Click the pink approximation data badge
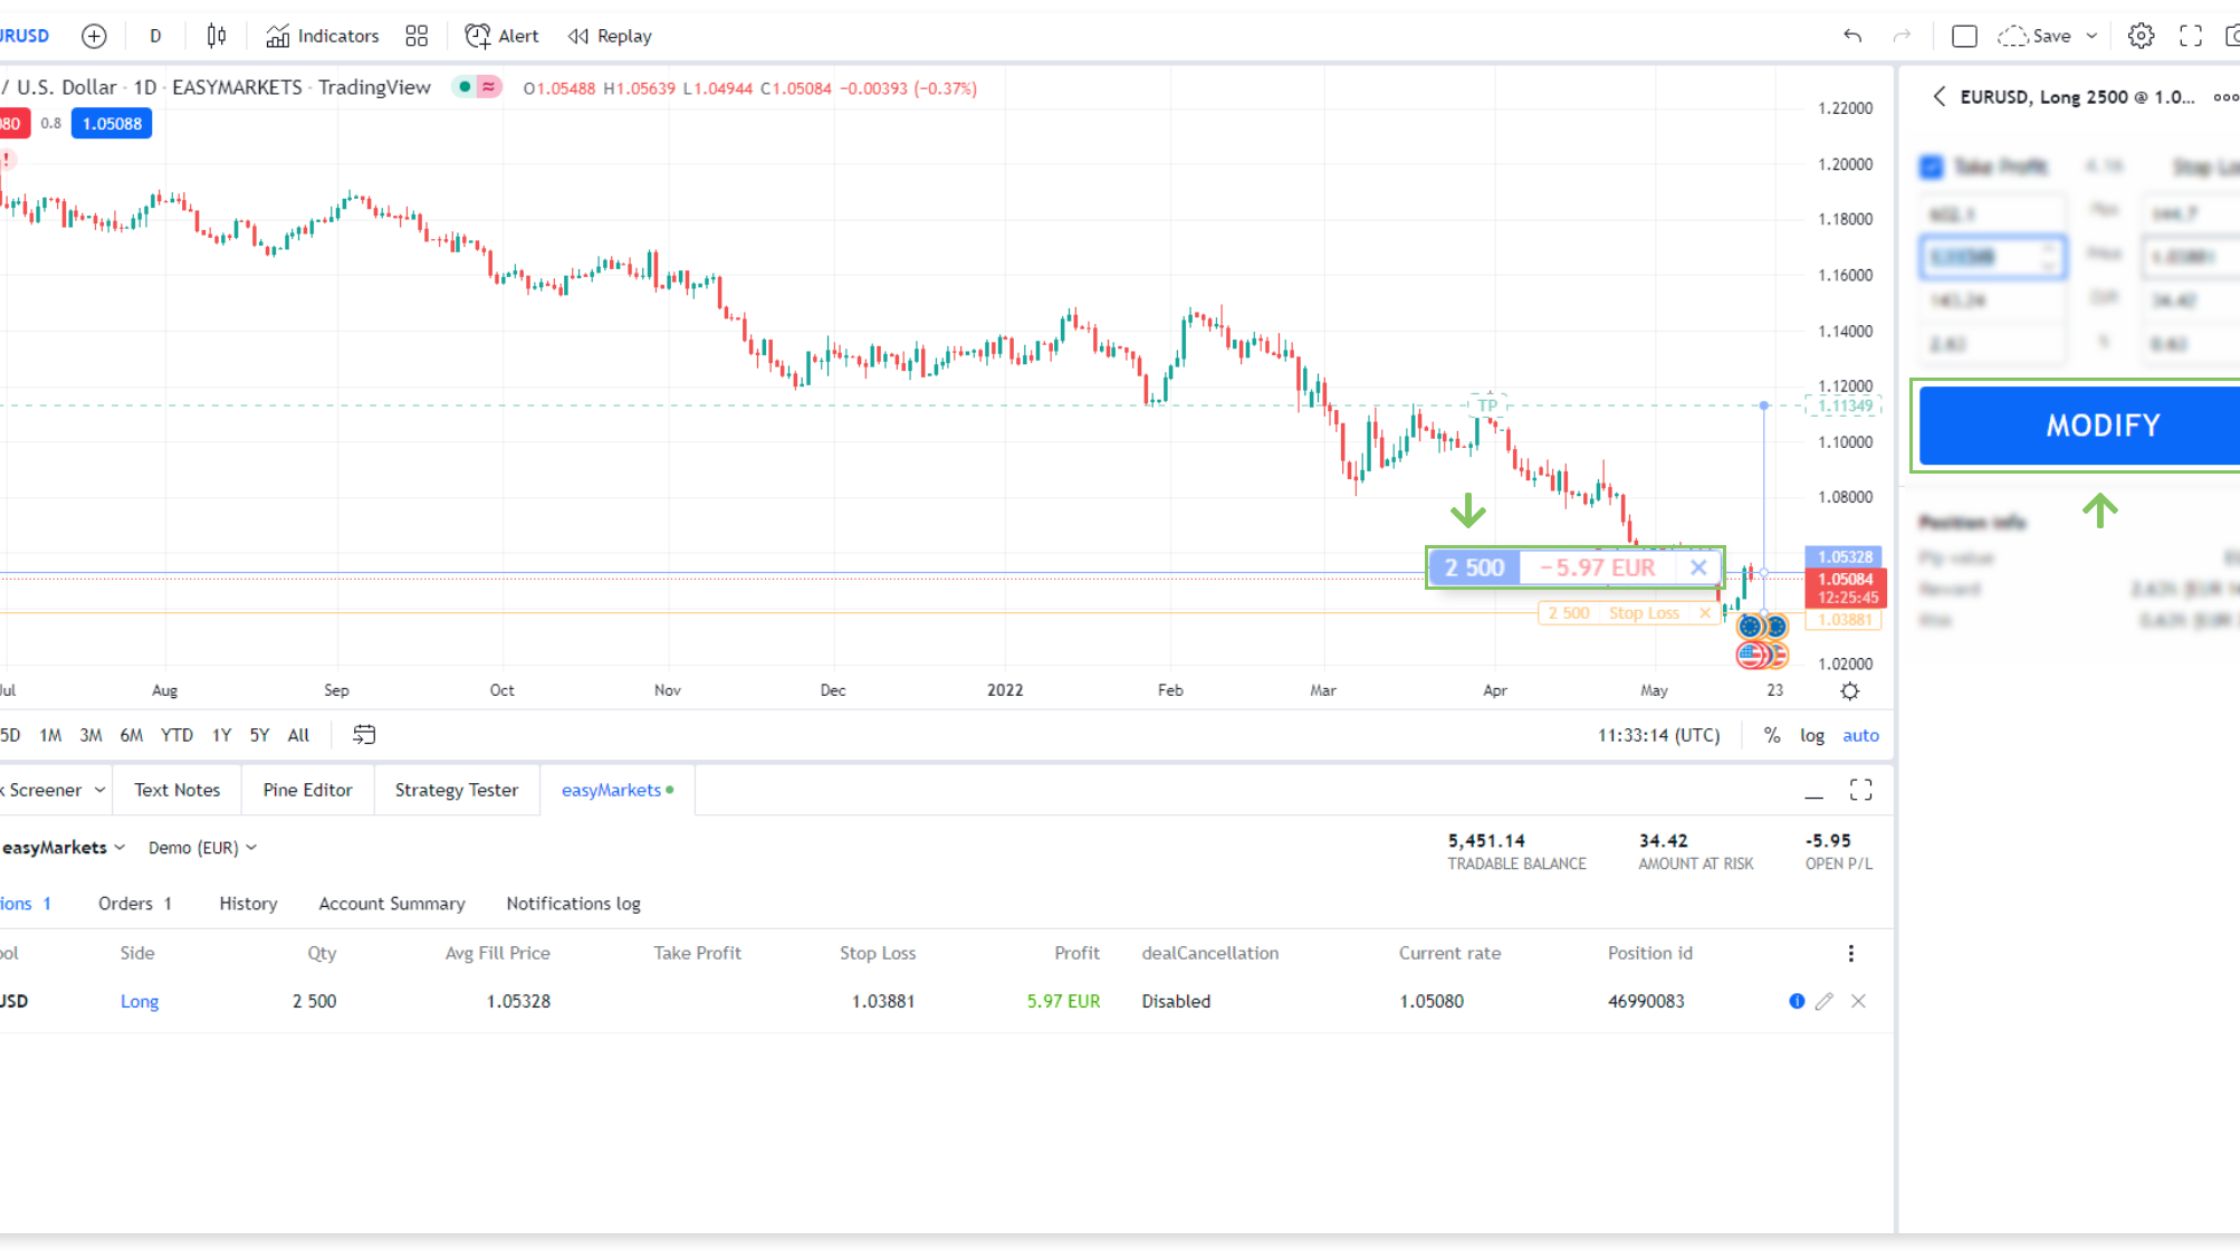Screen dimensions: 2240x1260 click(x=489, y=87)
